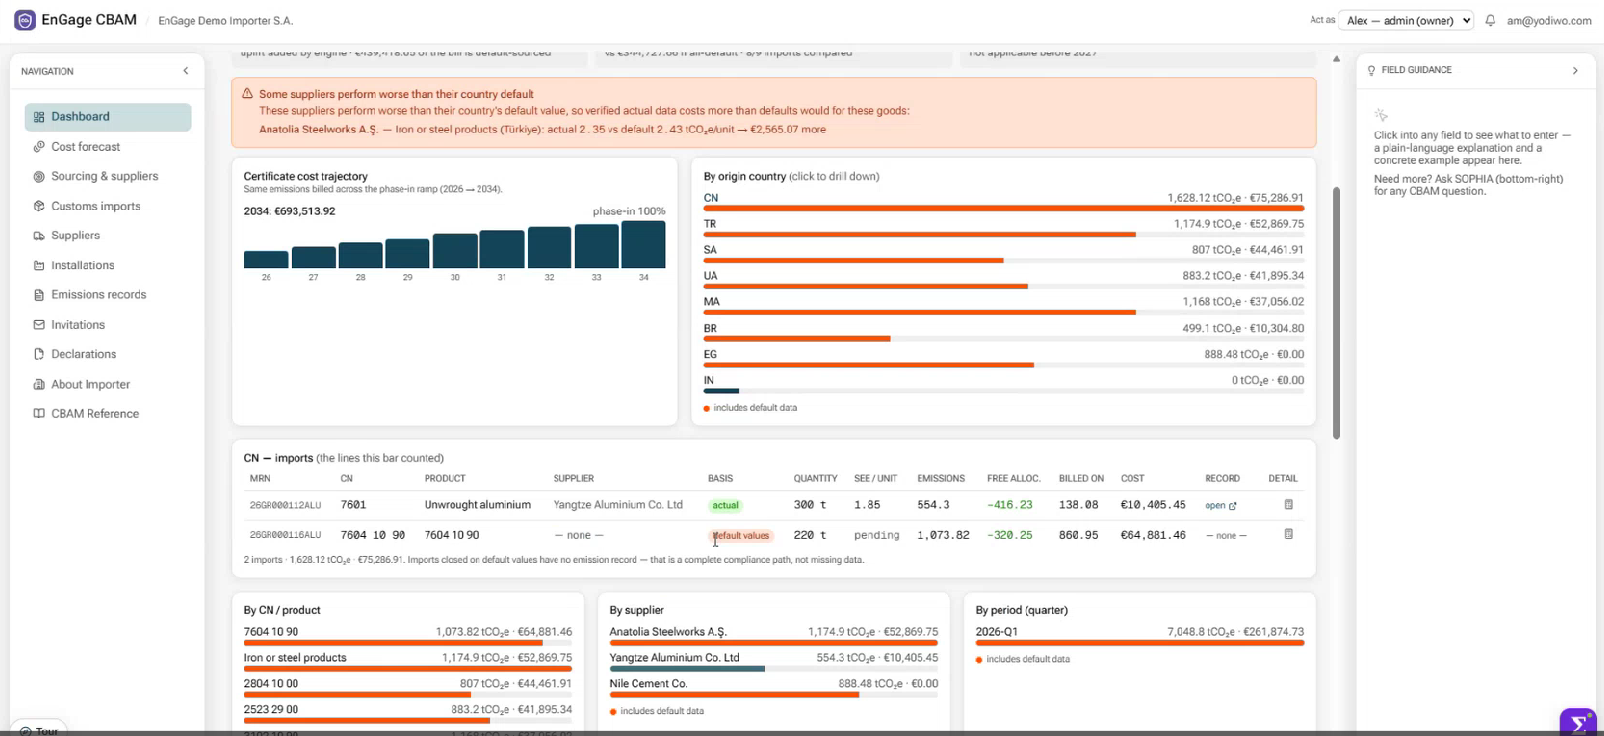Expand the Field Guidance panel chevron

1575,70
